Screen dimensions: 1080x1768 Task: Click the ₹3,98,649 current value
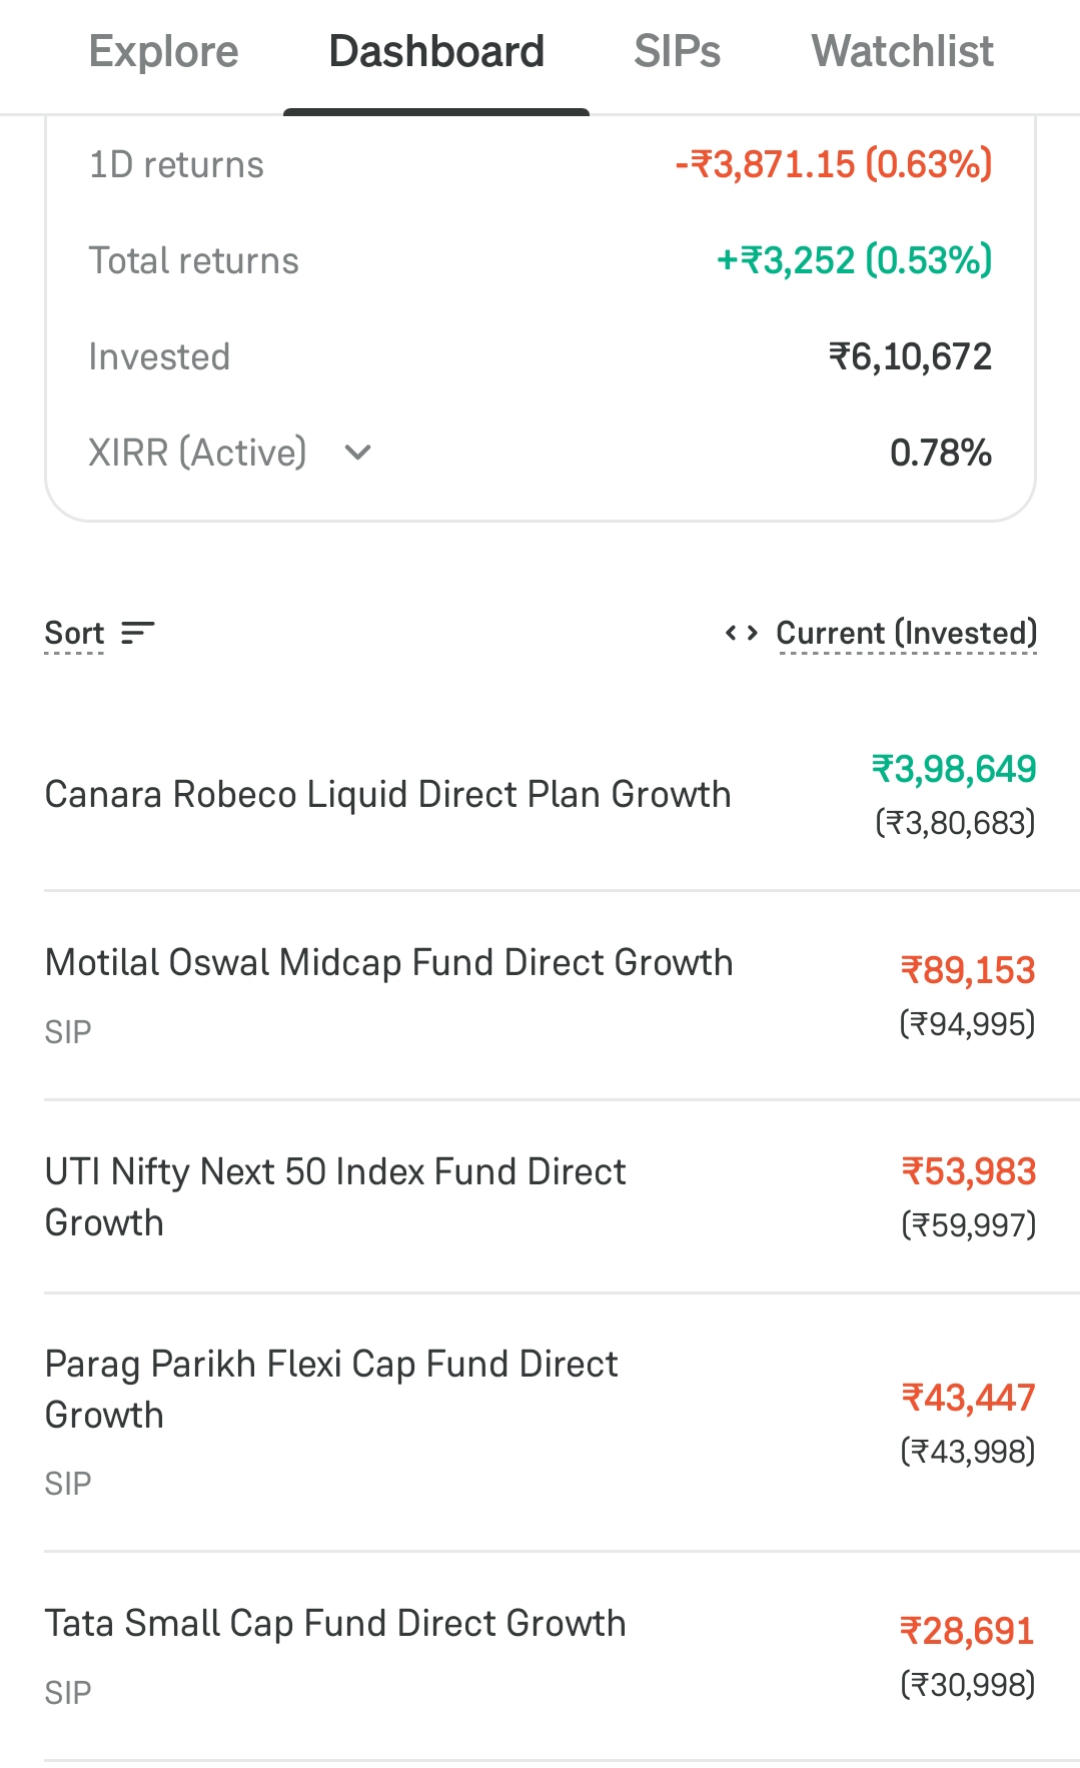[x=954, y=769]
